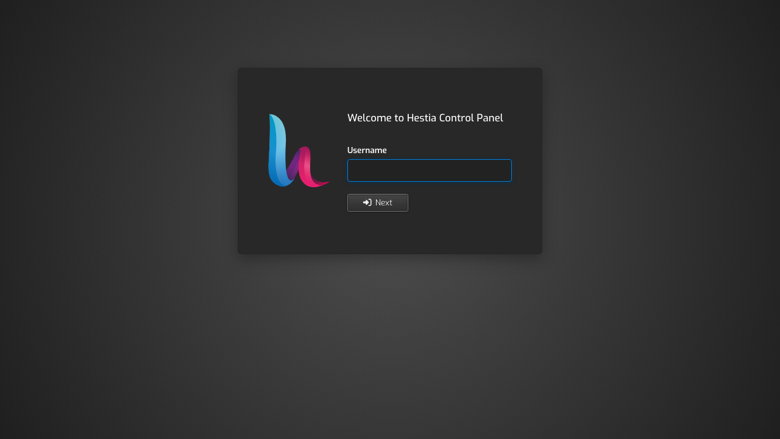Place cursor in the blue-outlined text box
This screenshot has height=439, width=780.
click(429, 171)
